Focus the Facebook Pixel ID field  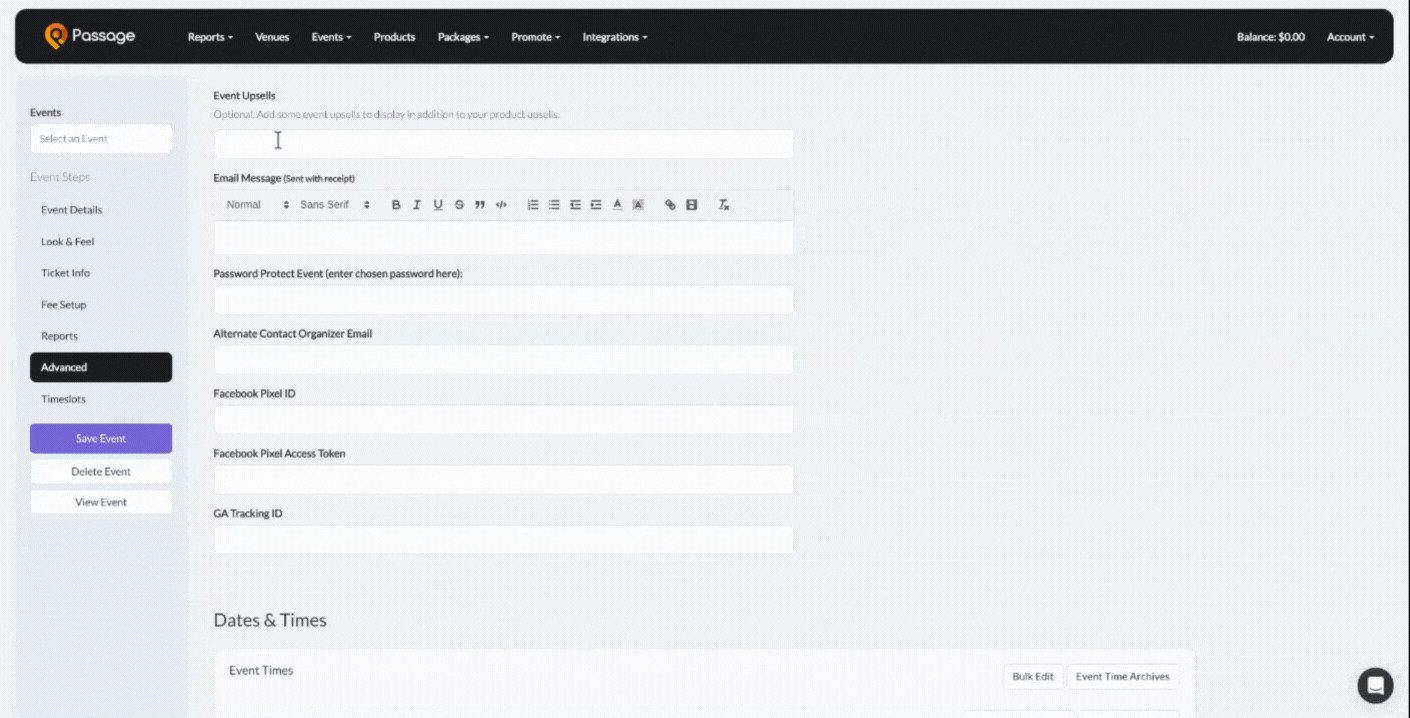[x=503, y=420]
